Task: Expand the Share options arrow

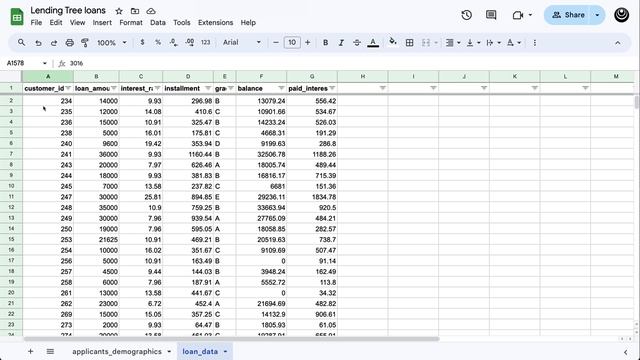Action: pyautogui.click(x=597, y=15)
